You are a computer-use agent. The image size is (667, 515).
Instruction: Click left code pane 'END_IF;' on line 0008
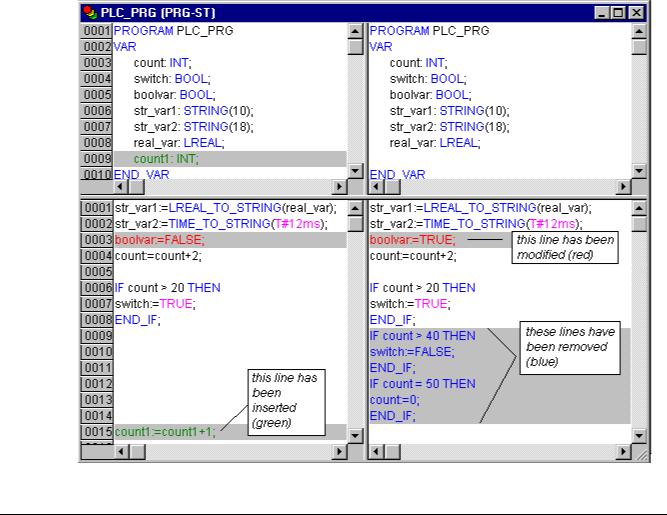point(137,320)
